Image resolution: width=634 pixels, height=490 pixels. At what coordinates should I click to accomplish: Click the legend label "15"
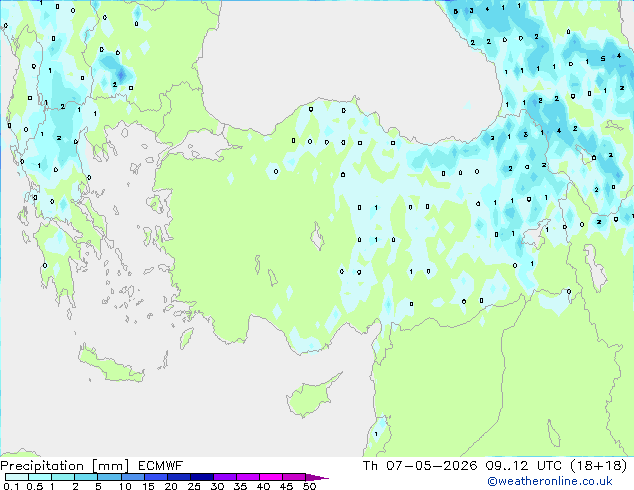pyautogui.click(x=148, y=486)
